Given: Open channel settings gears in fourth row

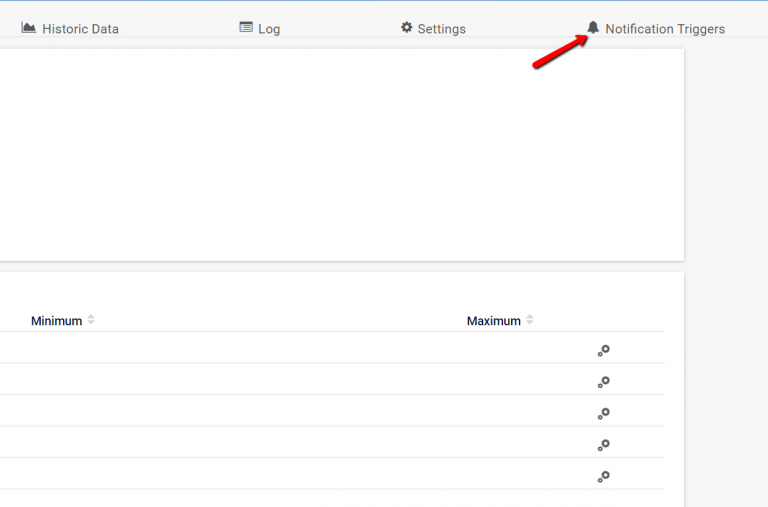Looking at the screenshot, I should (603, 445).
